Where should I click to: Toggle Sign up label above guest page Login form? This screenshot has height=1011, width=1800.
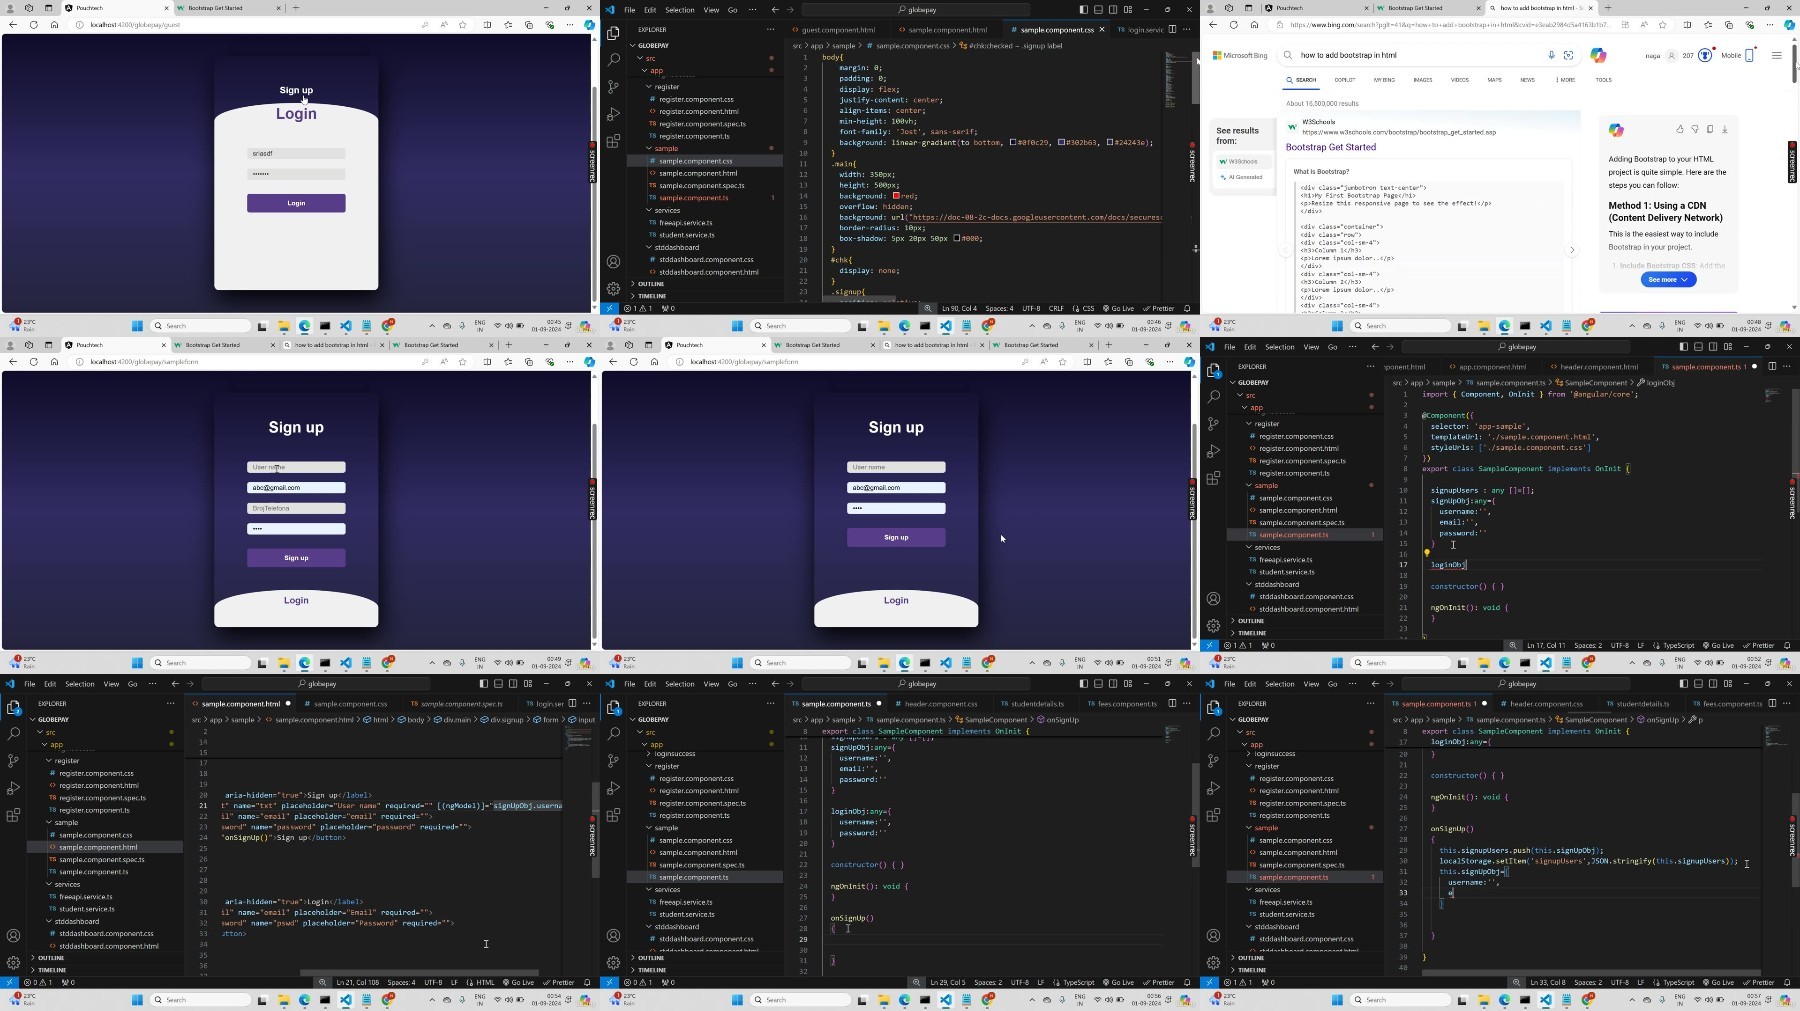coord(296,90)
